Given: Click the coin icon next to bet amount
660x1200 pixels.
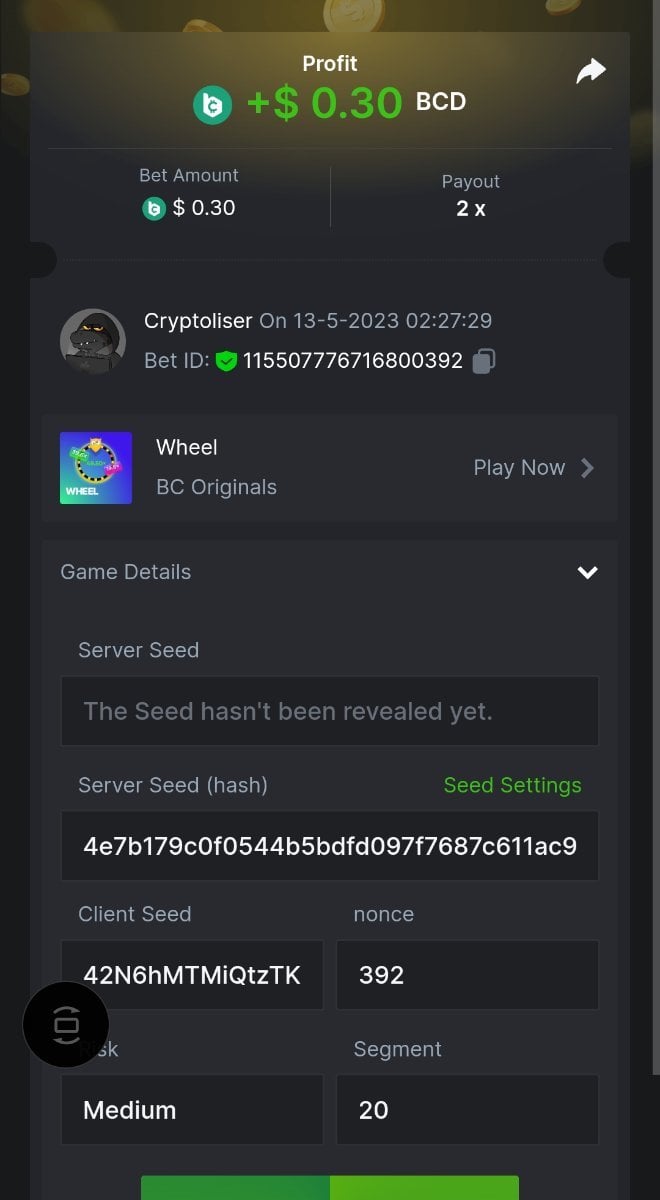Looking at the screenshot, I should [x=153, y=208].
